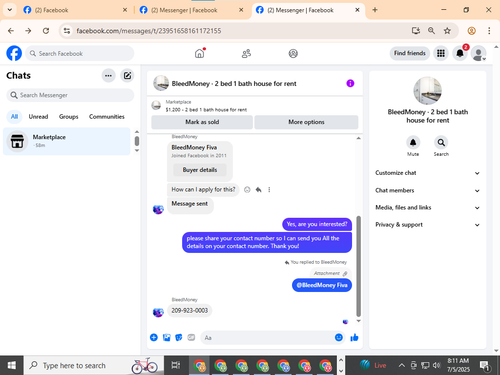Go to the Home feed icon

click(x=200, y=53)
